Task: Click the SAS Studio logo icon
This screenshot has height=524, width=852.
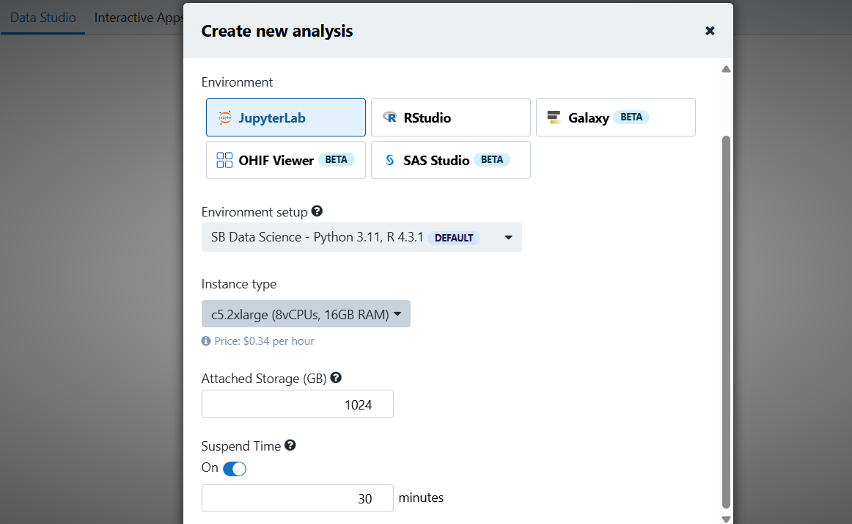Action: click(390, 160)
